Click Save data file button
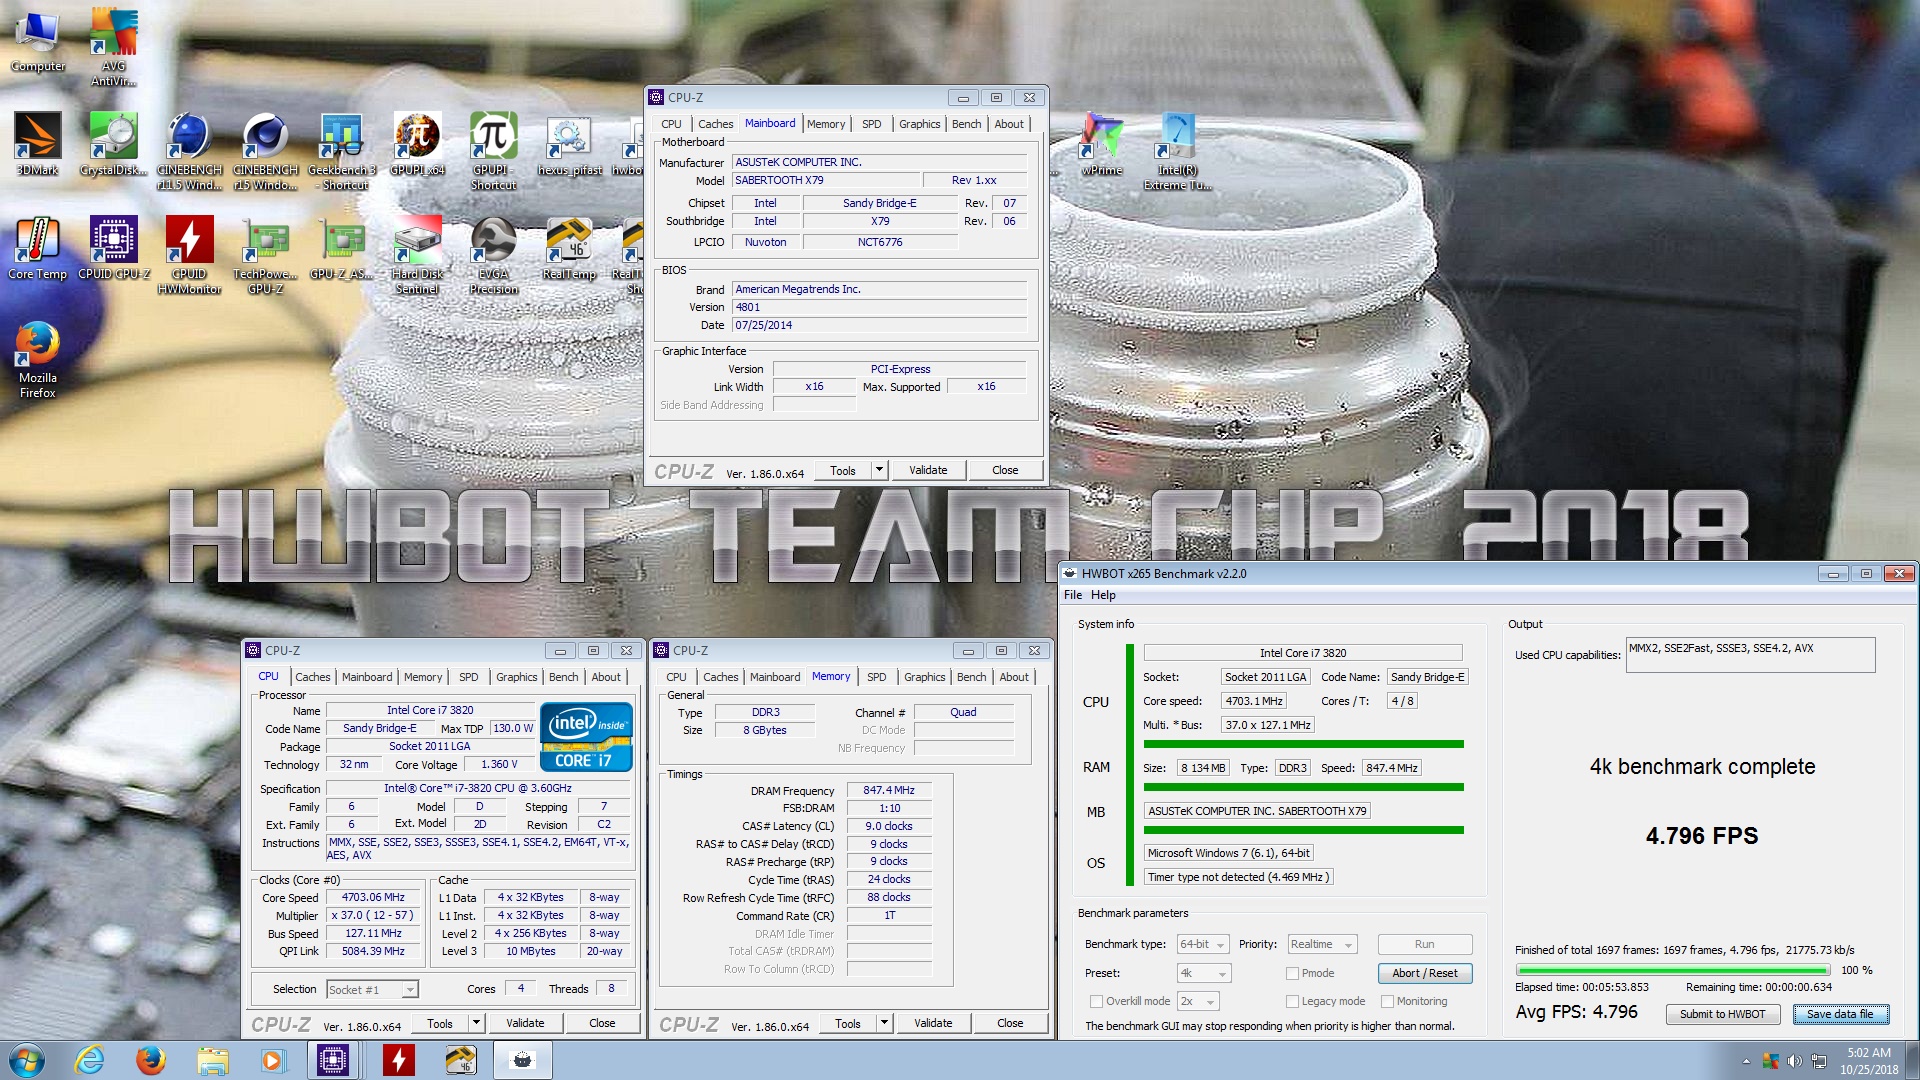The image size is (1920, 1080). click(x=1840, y=1014)
